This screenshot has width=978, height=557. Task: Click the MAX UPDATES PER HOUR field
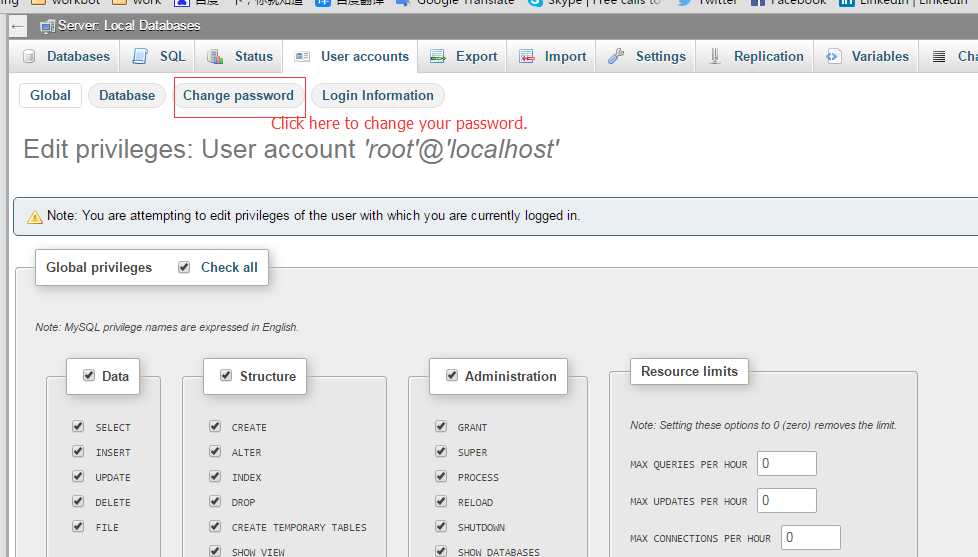point(787,500)
